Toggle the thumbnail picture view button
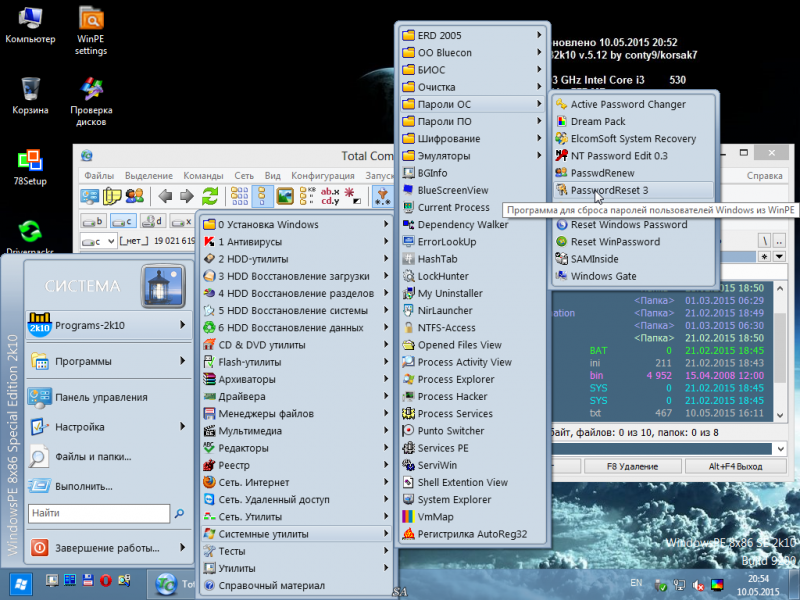 [285, 196]
